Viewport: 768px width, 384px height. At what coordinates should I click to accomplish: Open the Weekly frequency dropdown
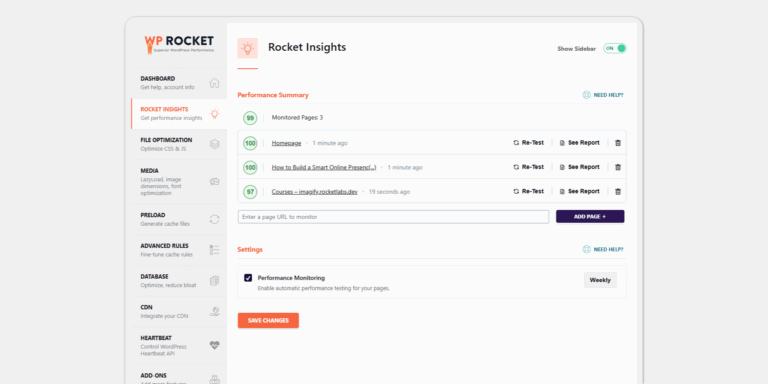point(600,280)
